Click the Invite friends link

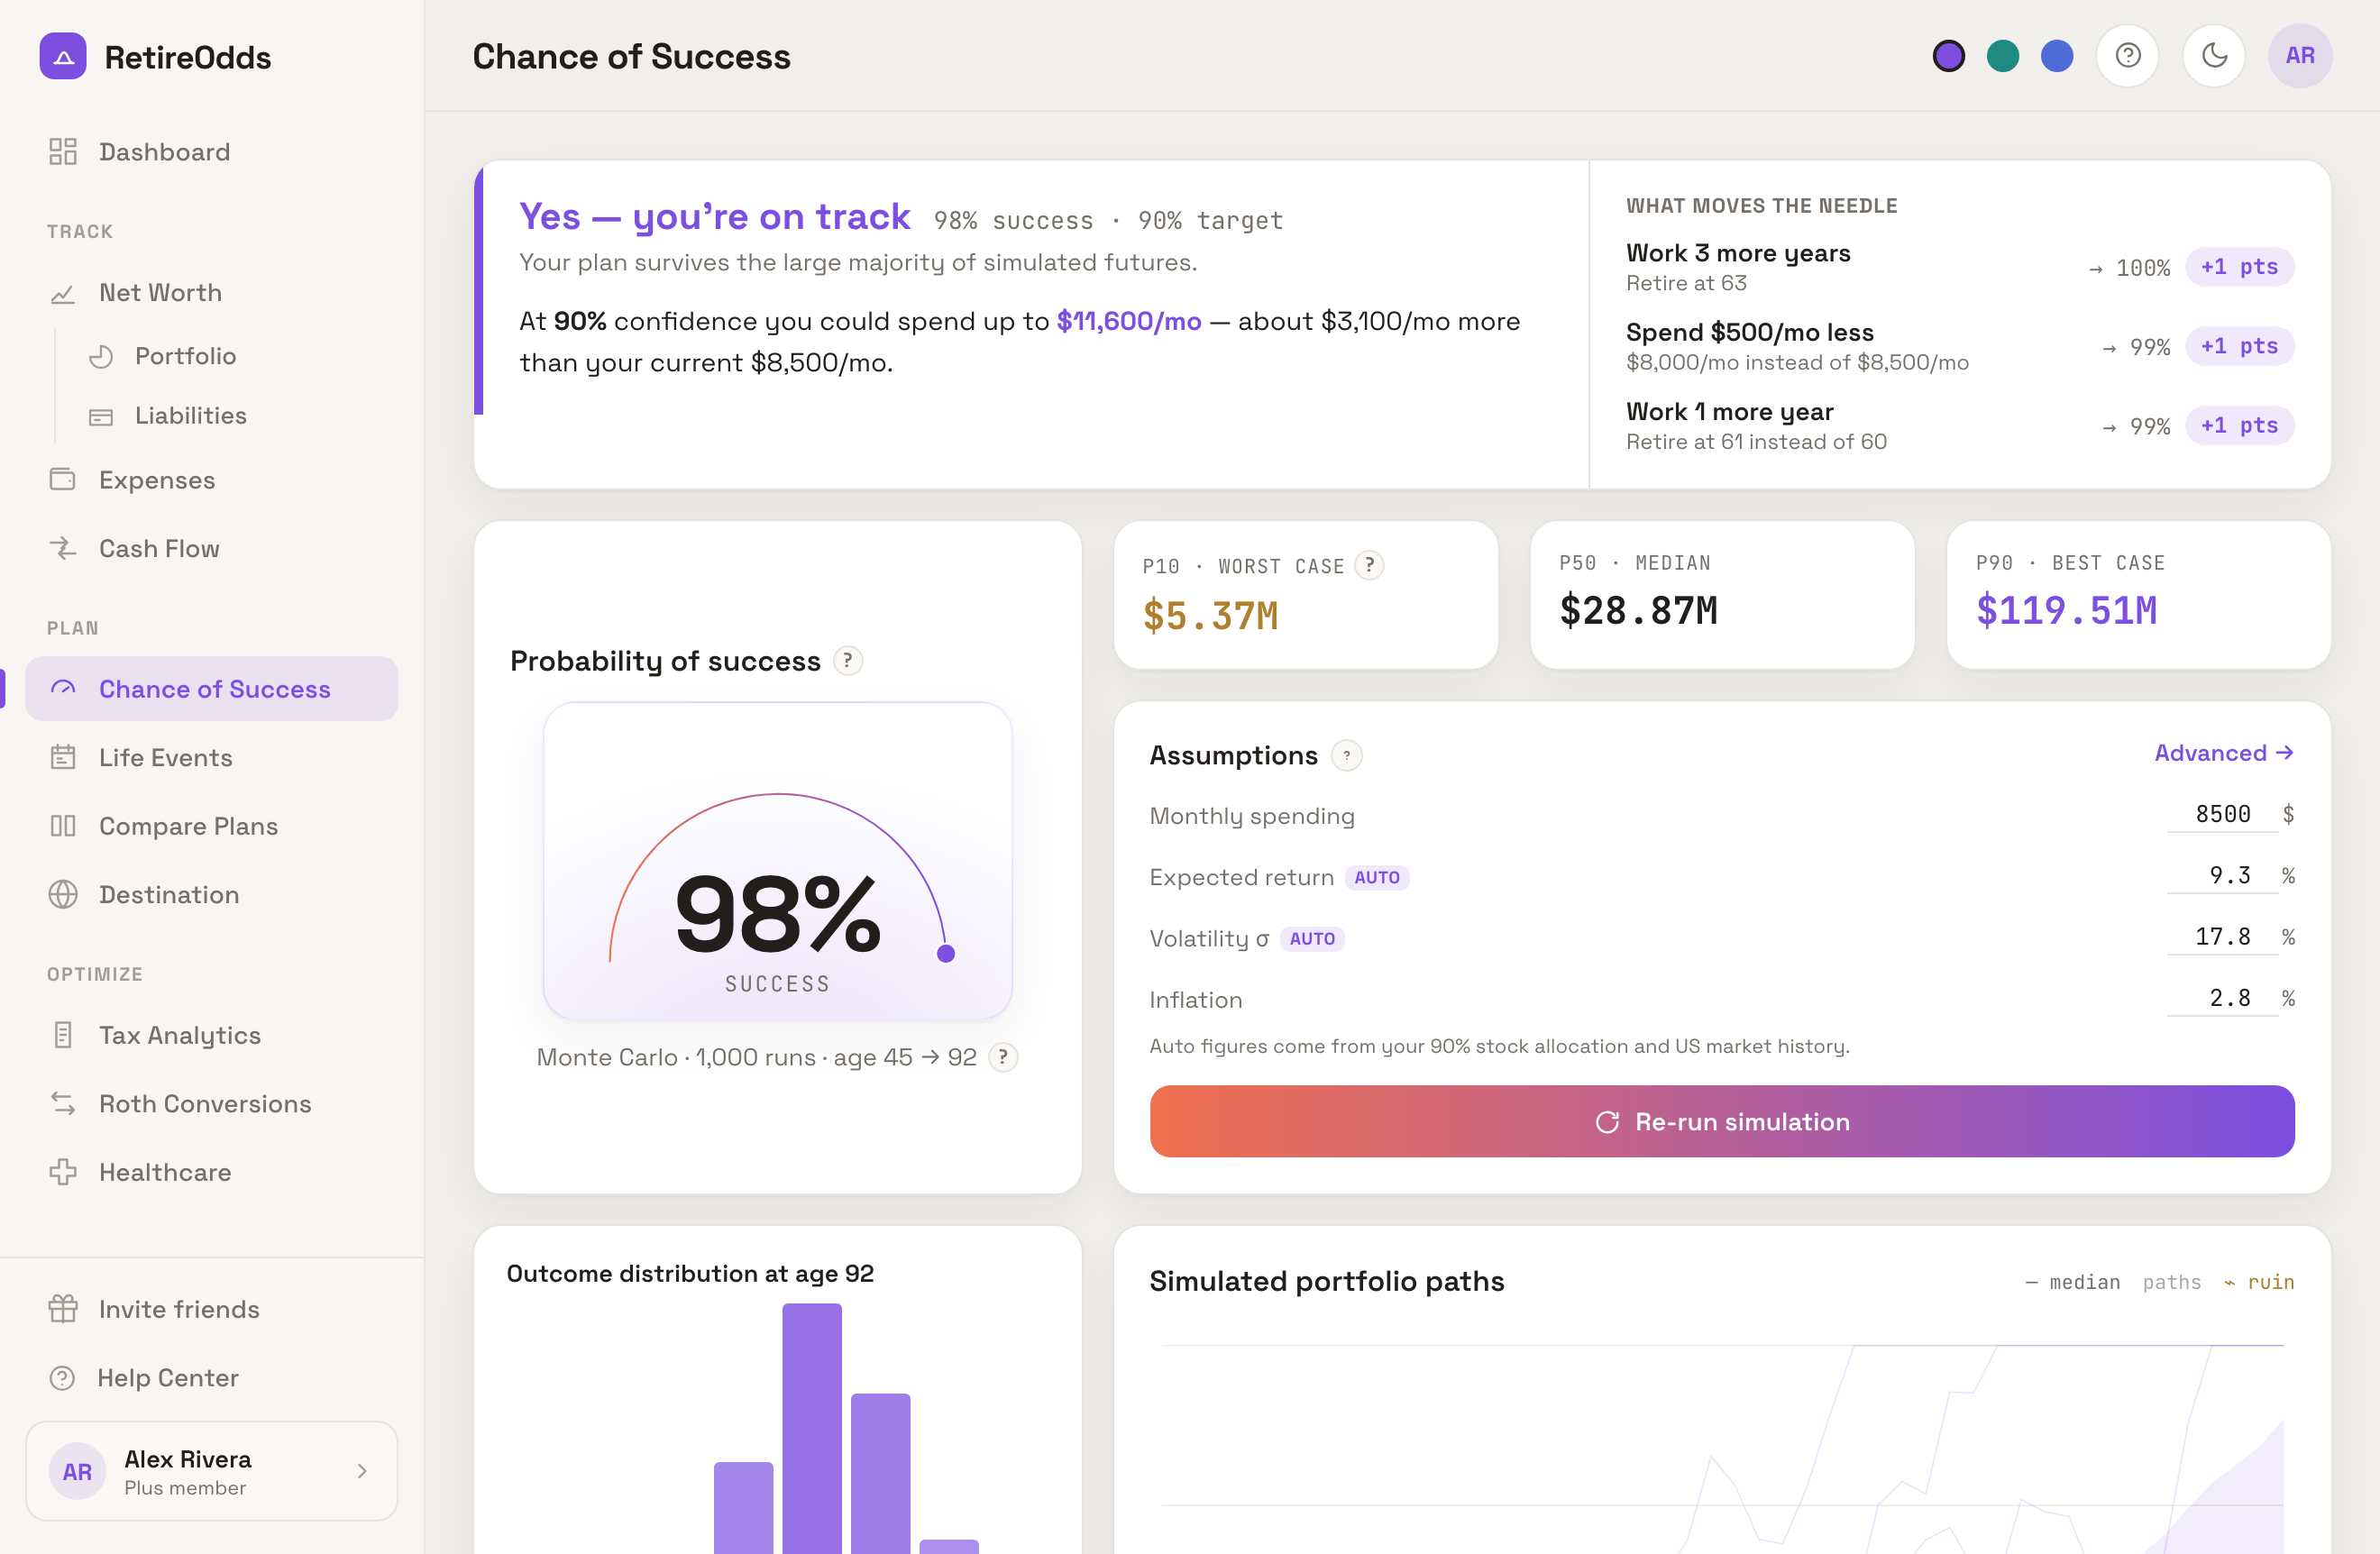click(x=212, y=1309)
